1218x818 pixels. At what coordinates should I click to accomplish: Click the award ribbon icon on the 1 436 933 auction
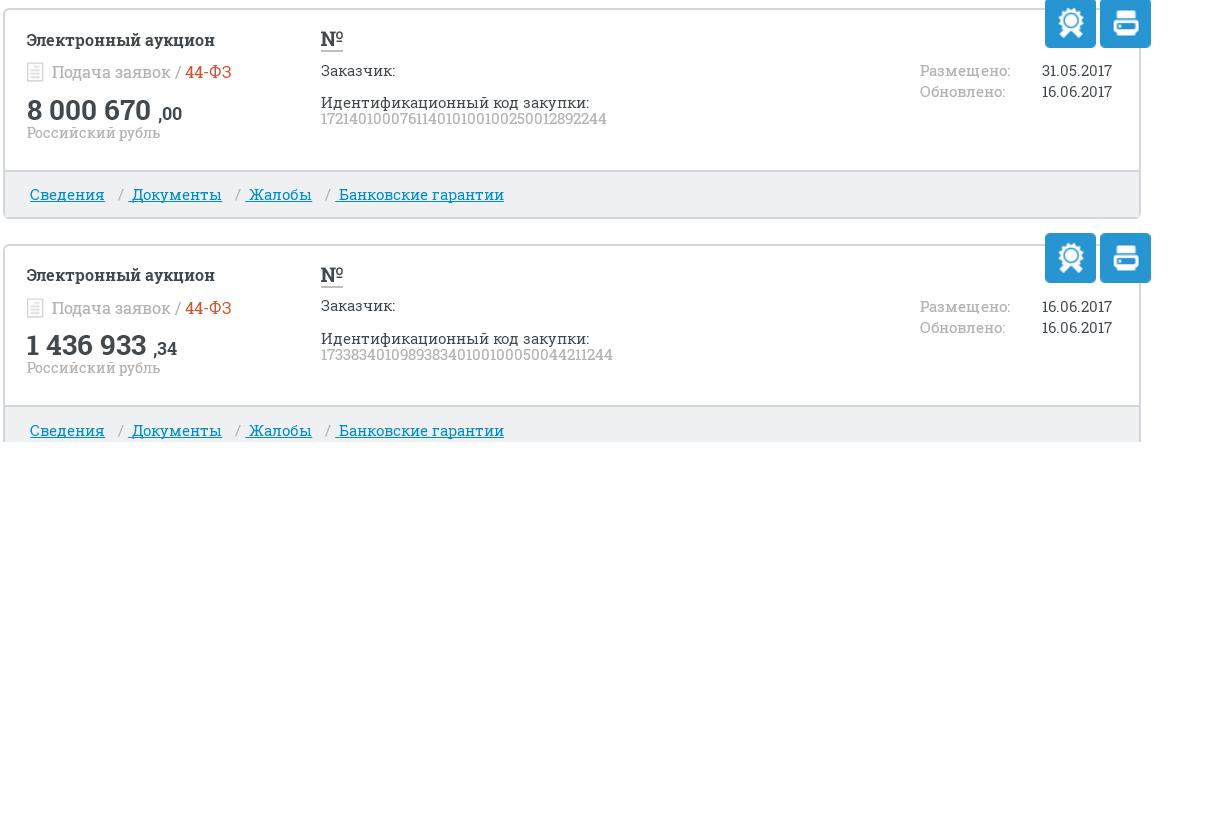(x=1070, y=258)
